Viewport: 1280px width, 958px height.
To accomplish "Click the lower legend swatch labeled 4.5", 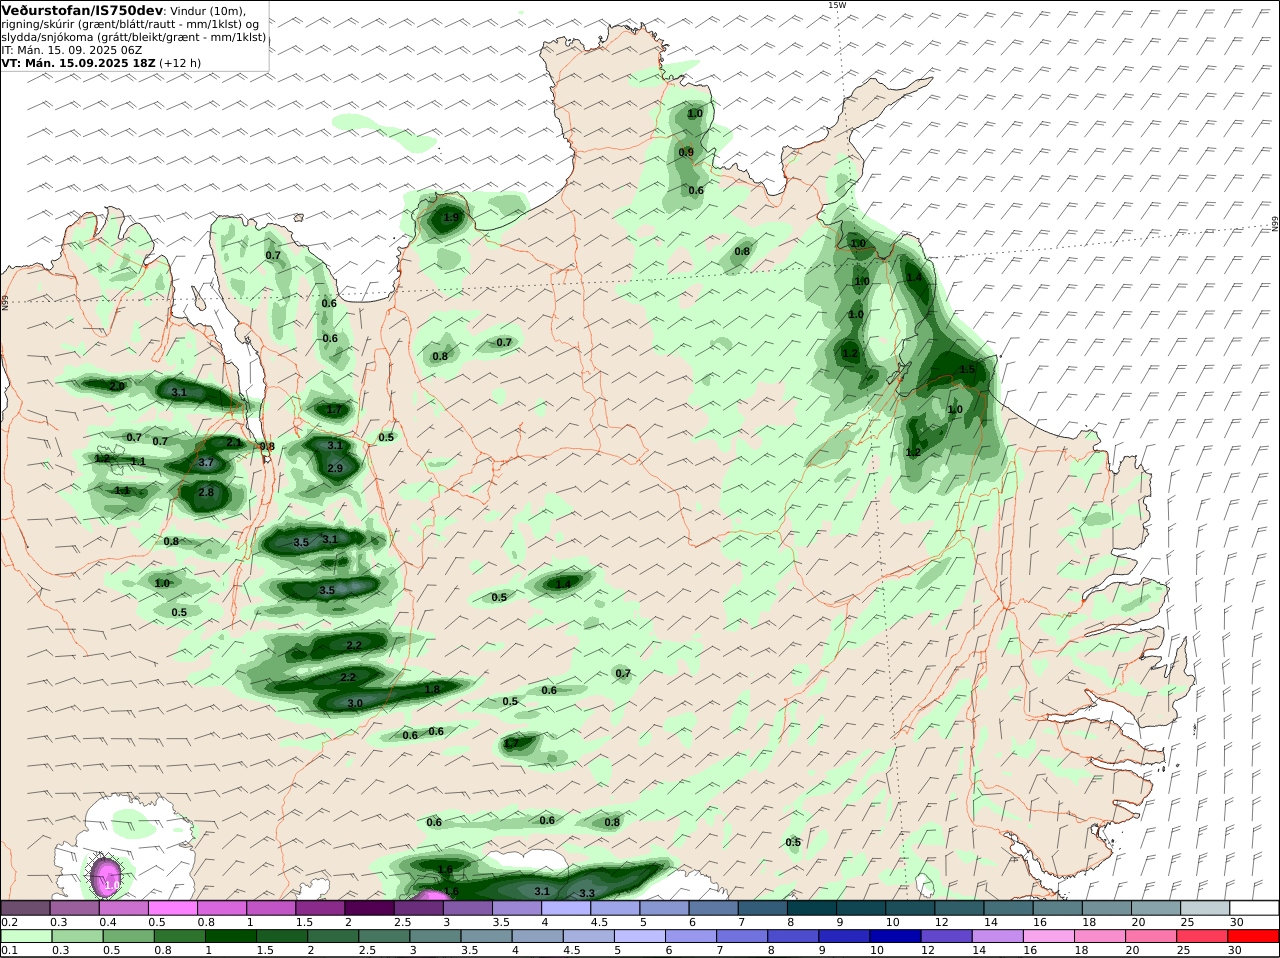I will pyautogui.click(x=588, y=936).
